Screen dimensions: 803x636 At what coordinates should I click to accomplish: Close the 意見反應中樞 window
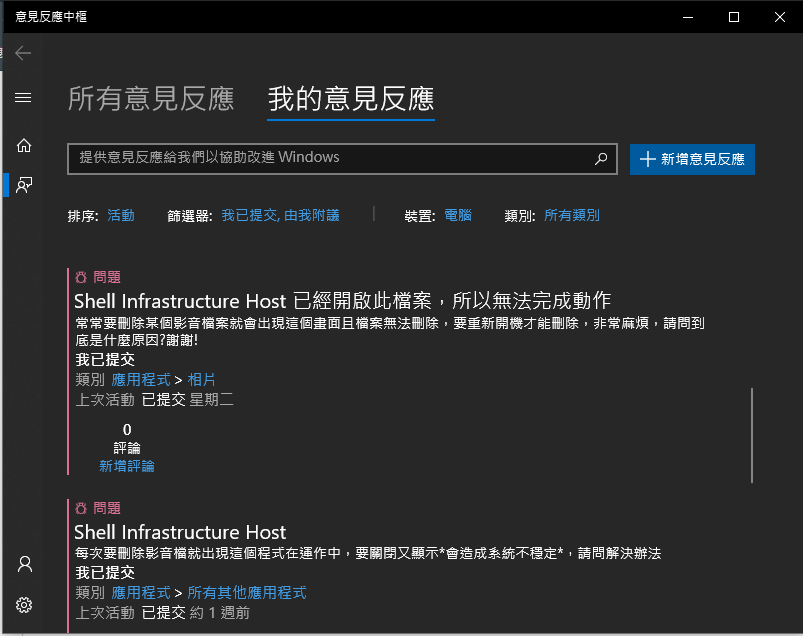click(x=779, y=17)
